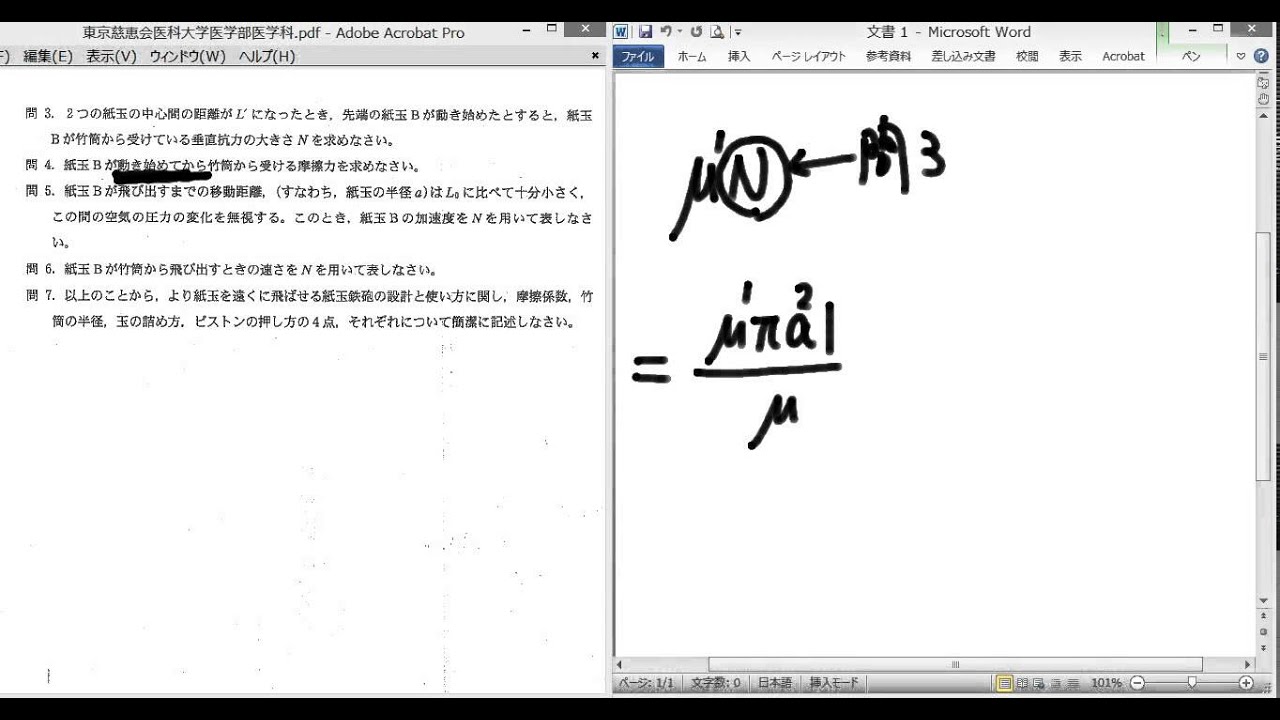Click the Select Browse Object button

[x=1264, y=632]
